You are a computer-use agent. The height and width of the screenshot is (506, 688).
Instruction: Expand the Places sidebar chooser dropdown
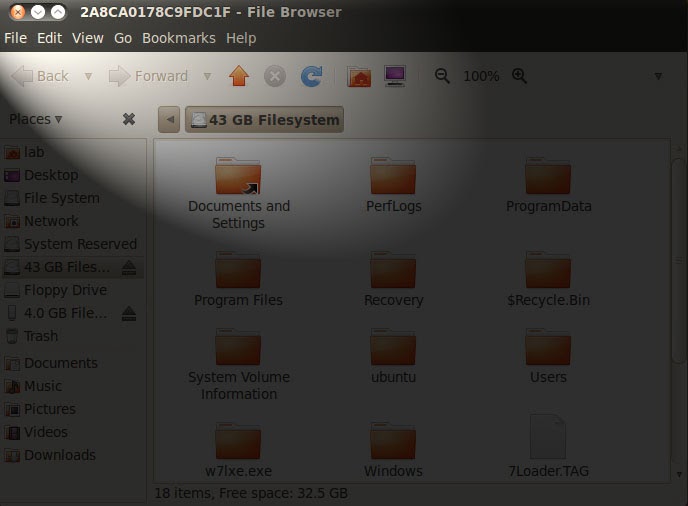36,119
